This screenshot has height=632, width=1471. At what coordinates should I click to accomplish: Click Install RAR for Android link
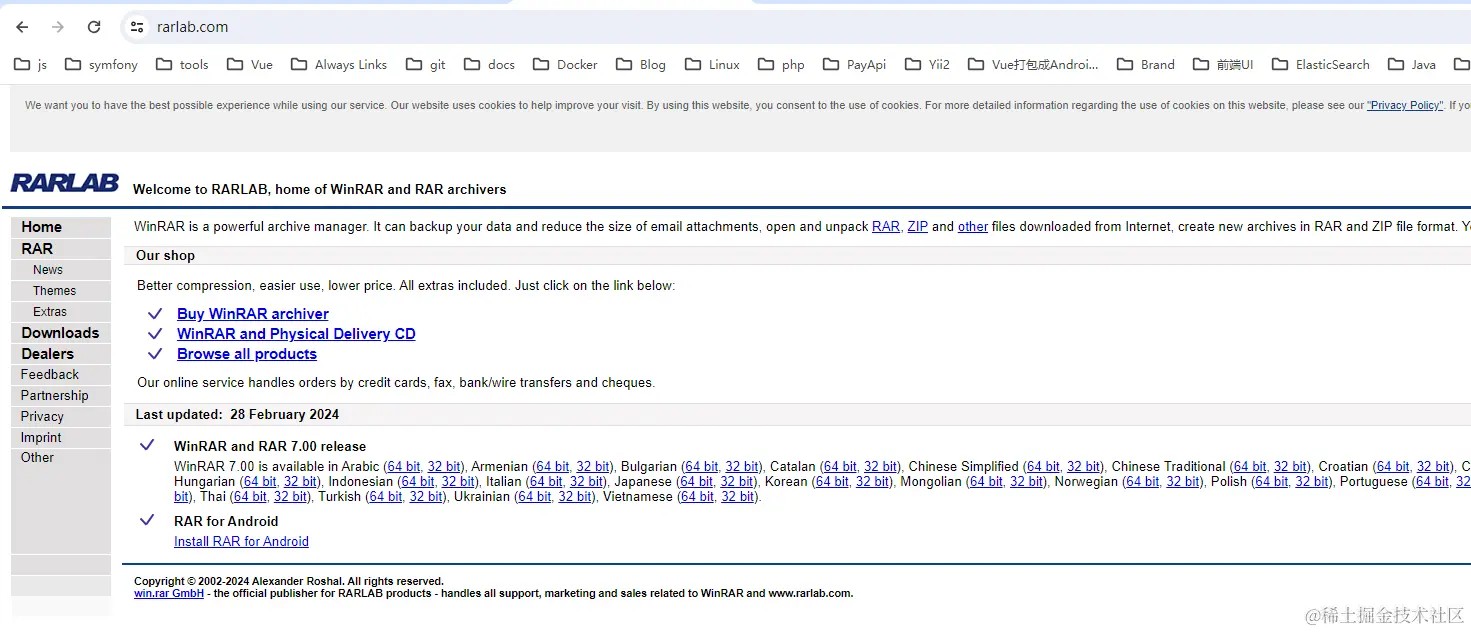click(241, 542)
